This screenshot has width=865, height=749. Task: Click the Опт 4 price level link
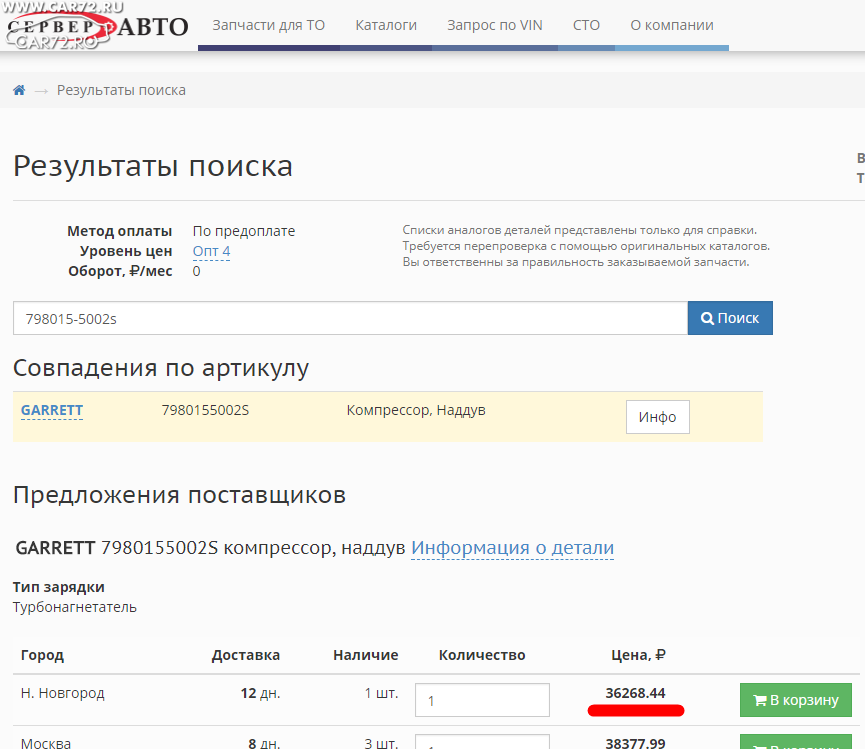coord(211,252)
